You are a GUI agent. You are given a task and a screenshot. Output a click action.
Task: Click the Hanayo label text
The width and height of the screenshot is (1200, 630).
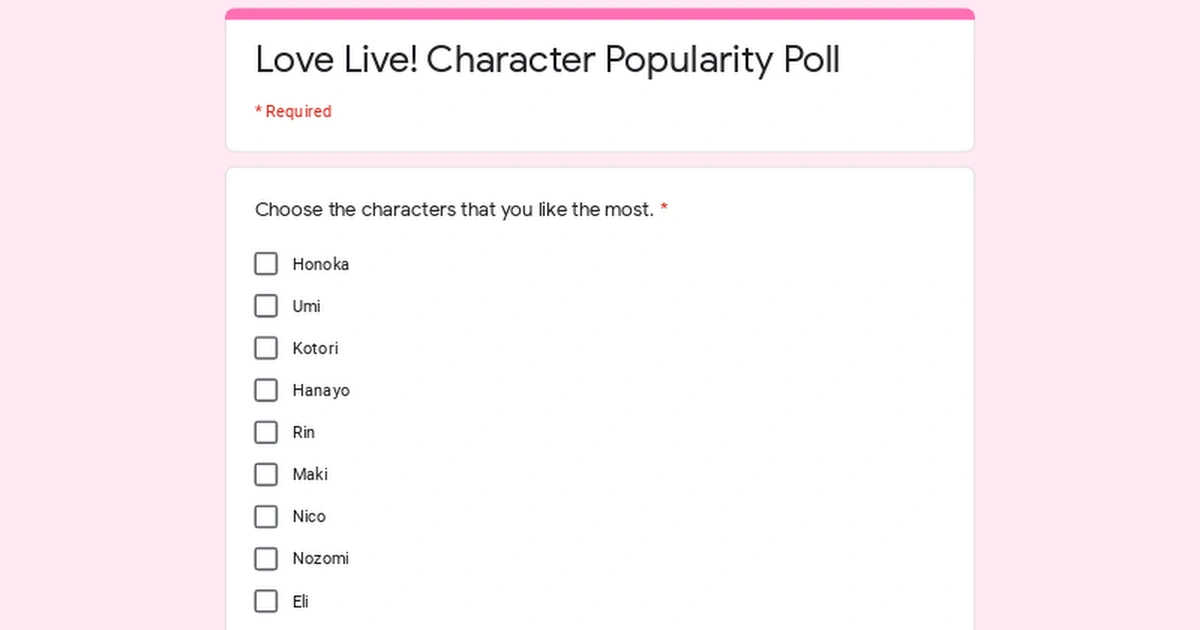tap(321, 390)
